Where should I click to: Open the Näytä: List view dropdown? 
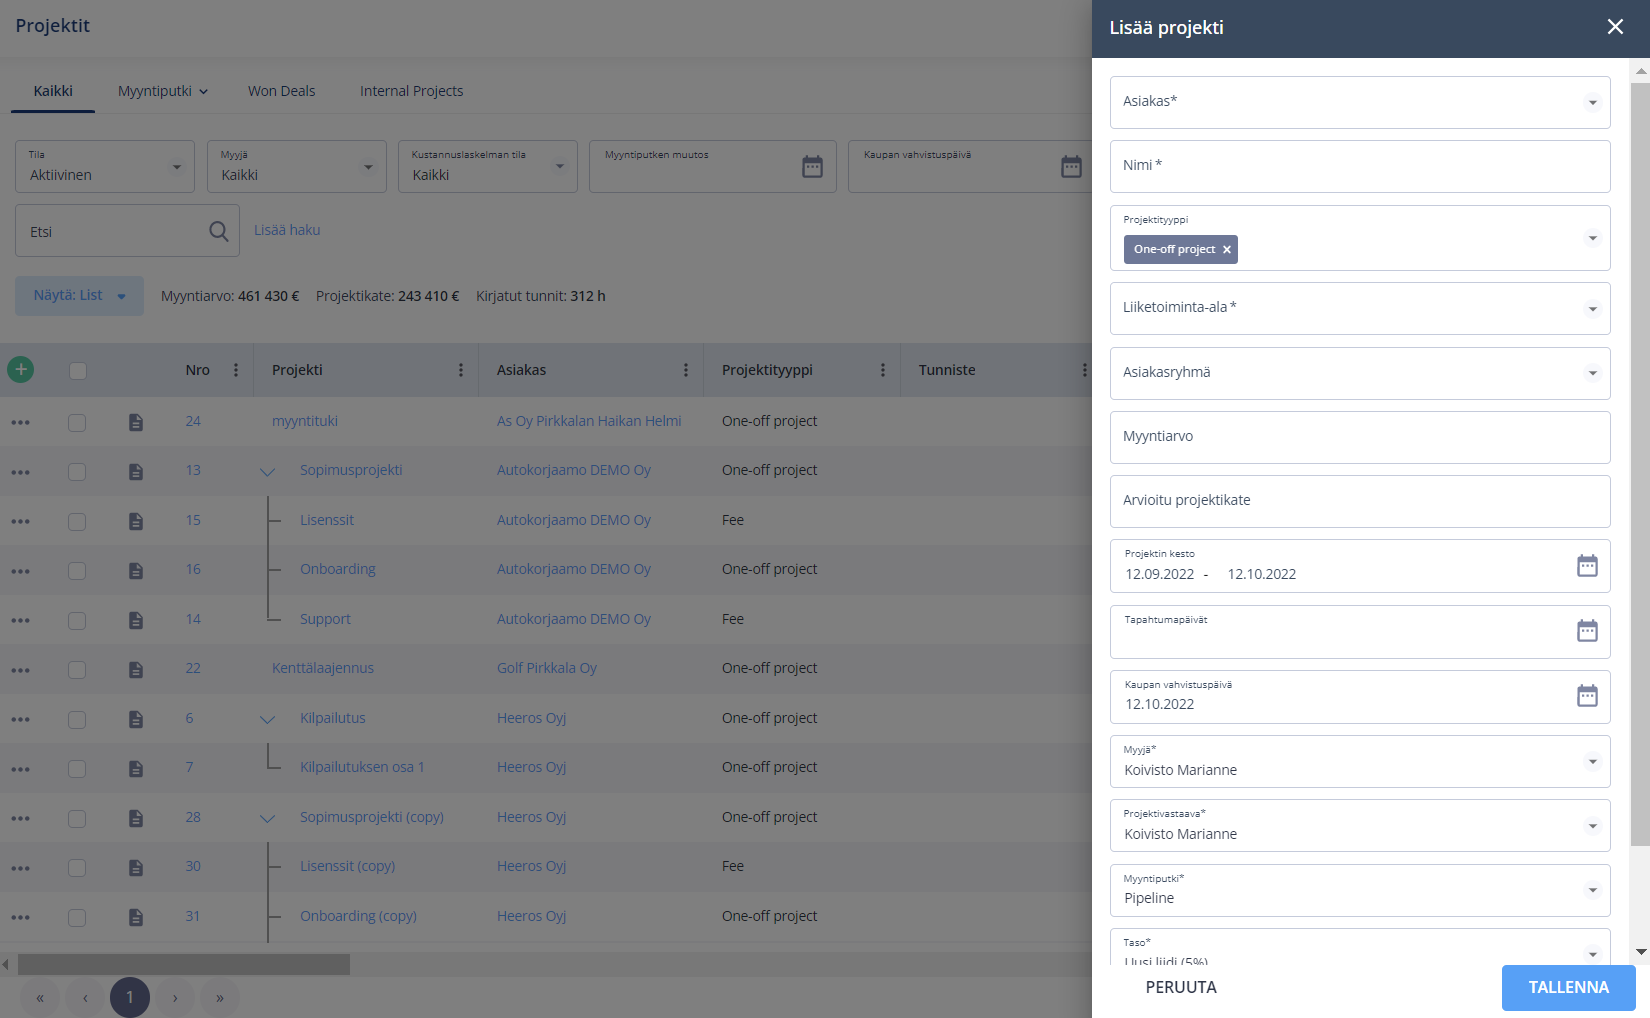[x=79, y=296]
